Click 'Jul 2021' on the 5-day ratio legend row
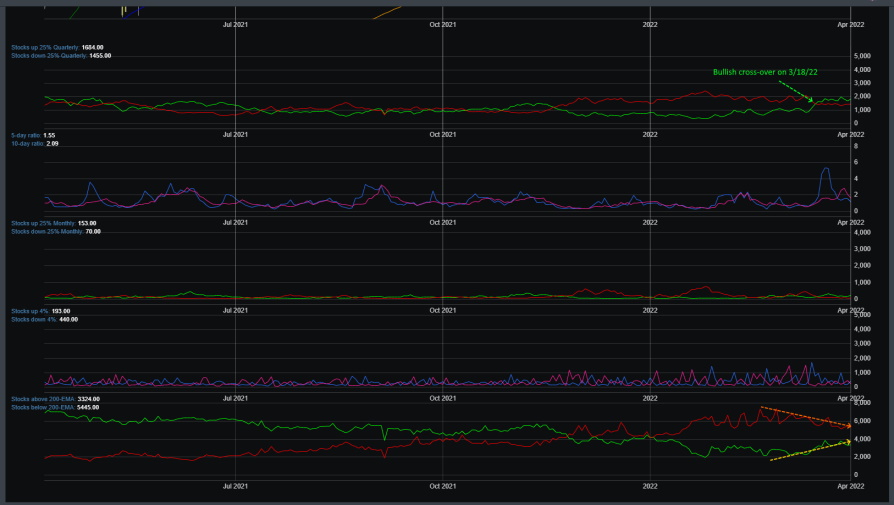 pos(235,135)
